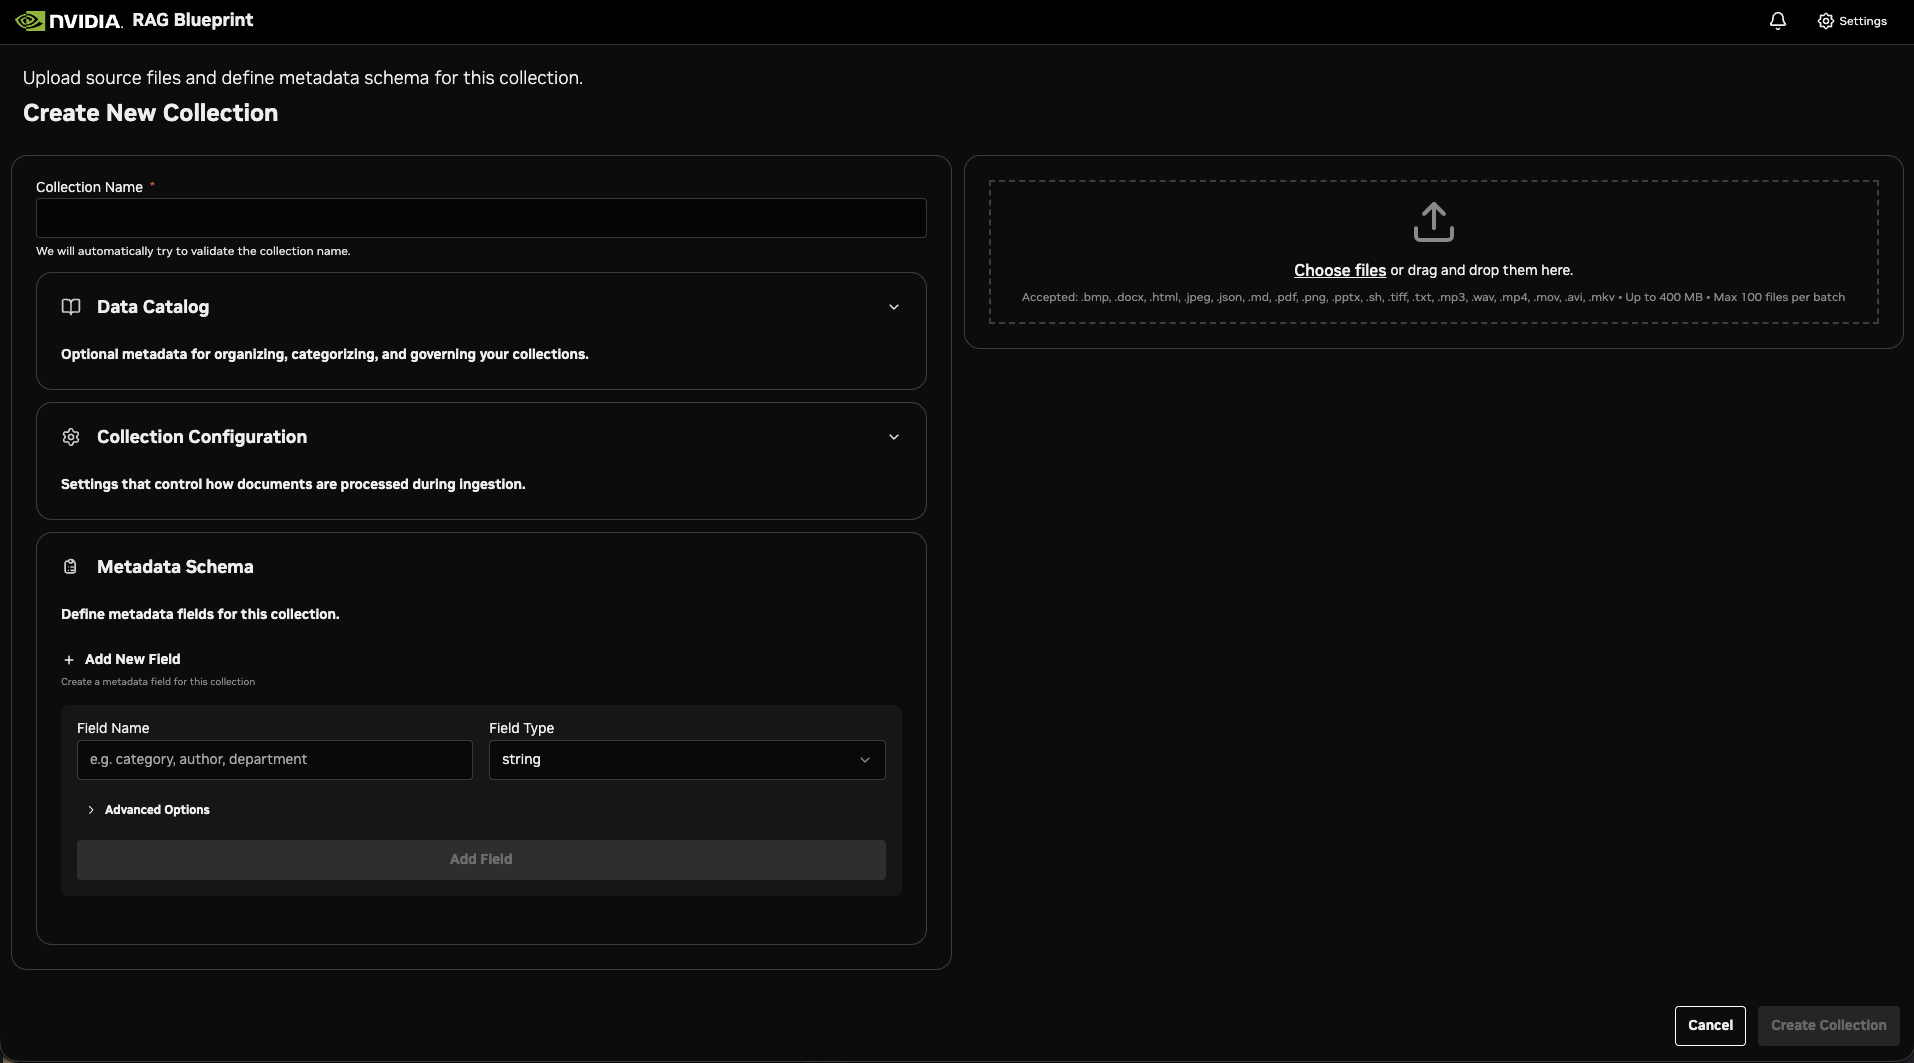Click the plus icon beside Add New Field
This screenshot has width=1914, height=1063.
coord(69,660)
